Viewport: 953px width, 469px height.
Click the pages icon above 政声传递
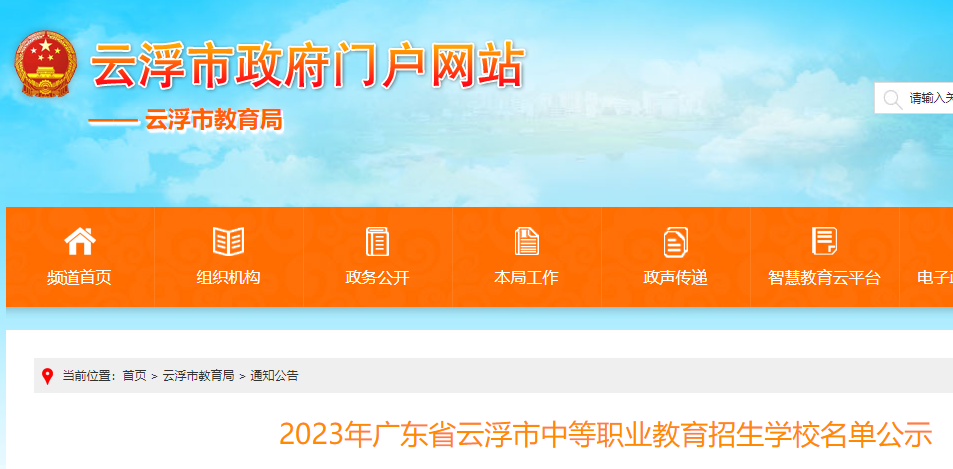[x=675, y=242]
